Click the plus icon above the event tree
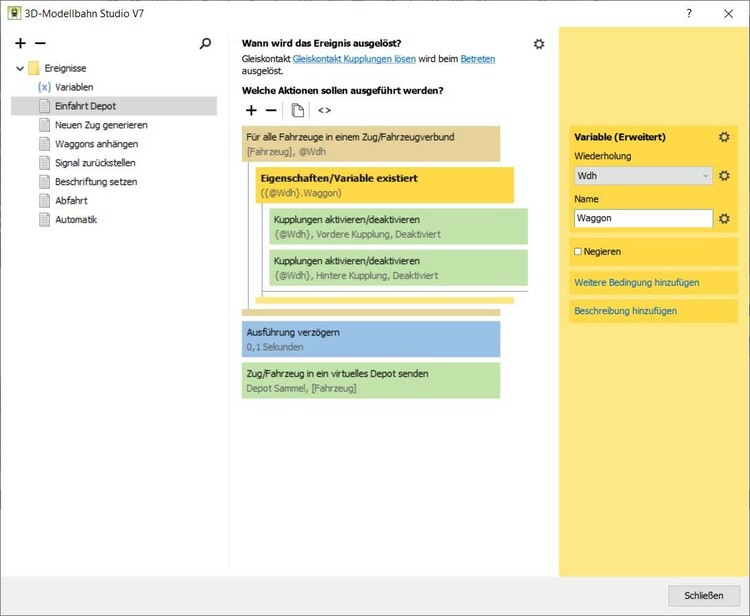 [20, 44]
